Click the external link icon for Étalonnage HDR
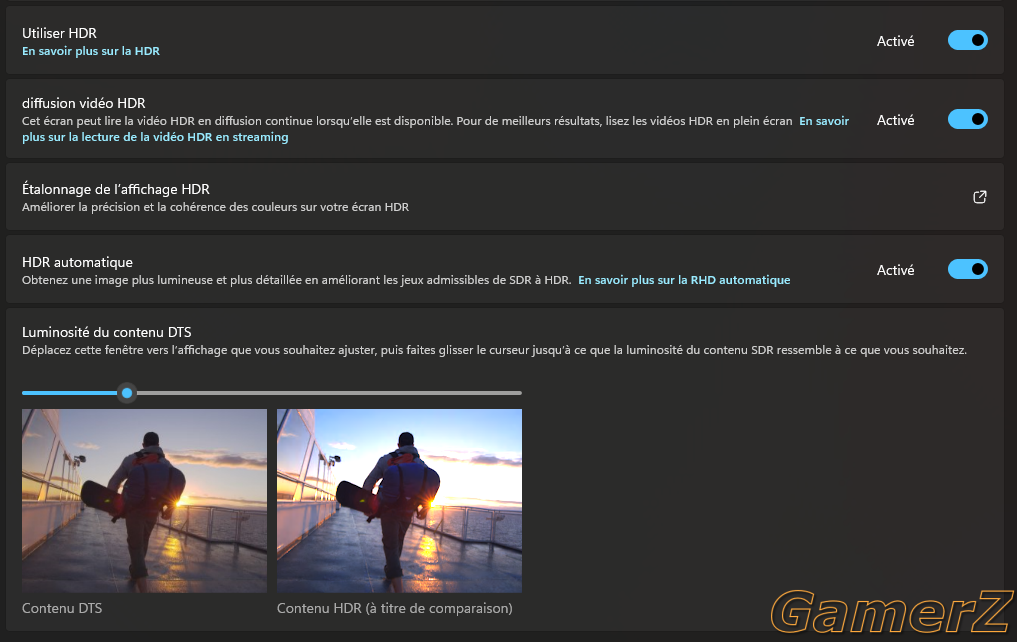 980,197
